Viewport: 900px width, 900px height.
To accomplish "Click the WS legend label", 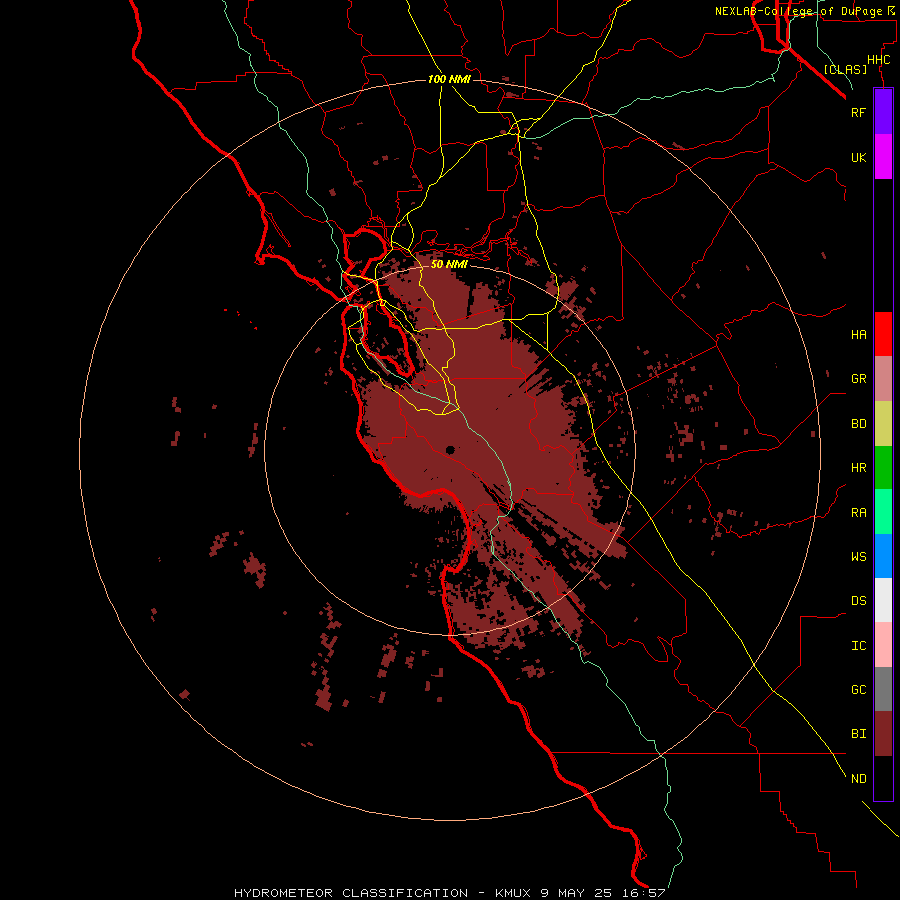I will coord(858,557).
